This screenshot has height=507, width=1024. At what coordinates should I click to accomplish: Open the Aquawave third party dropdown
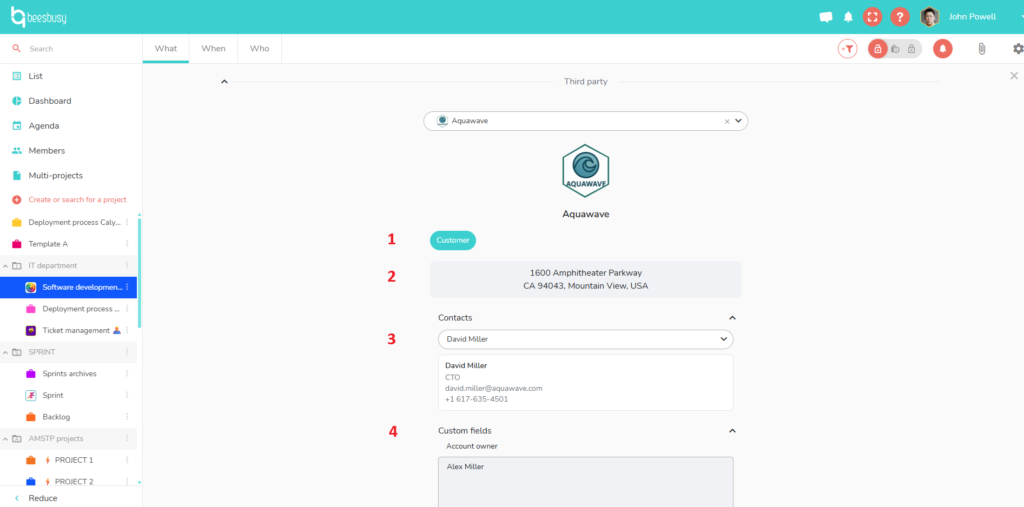tap(739, 121)
